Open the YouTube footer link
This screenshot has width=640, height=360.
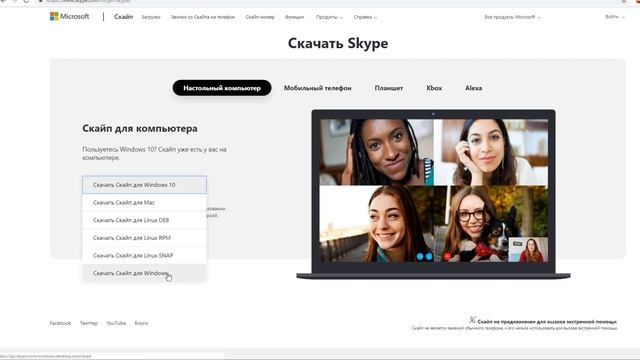(116, 323)
